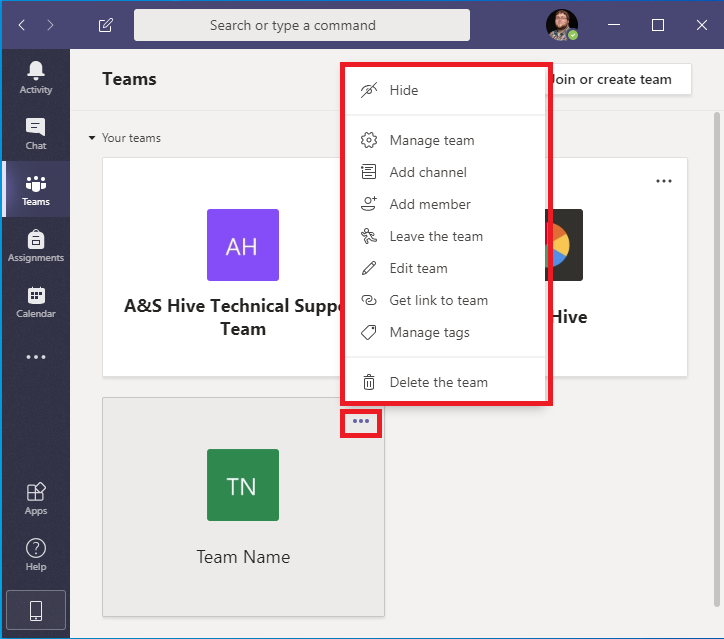This screenshot has height=639, width=724.
Task: Click the AH team avatar
Action: tap(243, 245)
